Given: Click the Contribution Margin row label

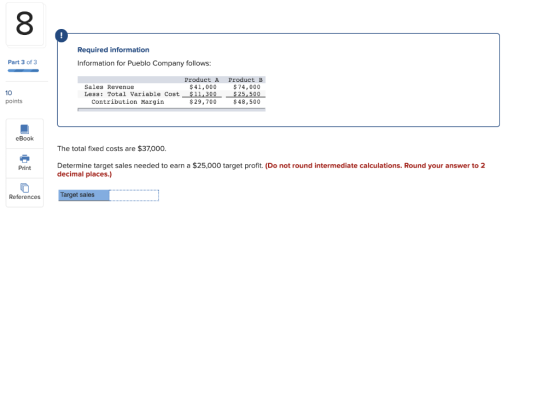Looking at the screenshot, I should pyautogui.click(x=128, y=102).
